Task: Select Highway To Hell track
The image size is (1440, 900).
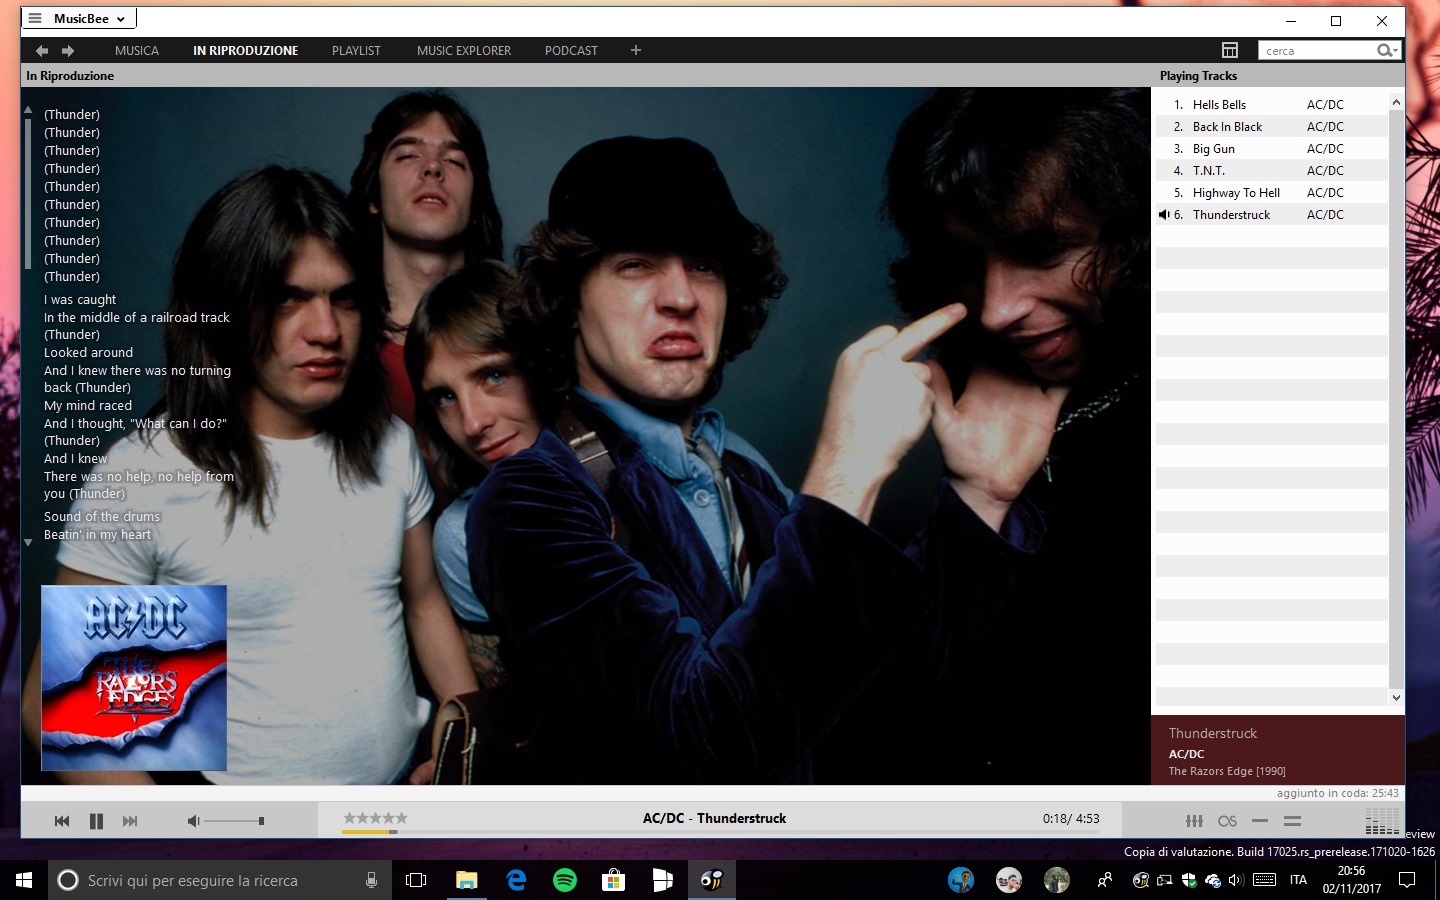Action: click(1272, 192)
